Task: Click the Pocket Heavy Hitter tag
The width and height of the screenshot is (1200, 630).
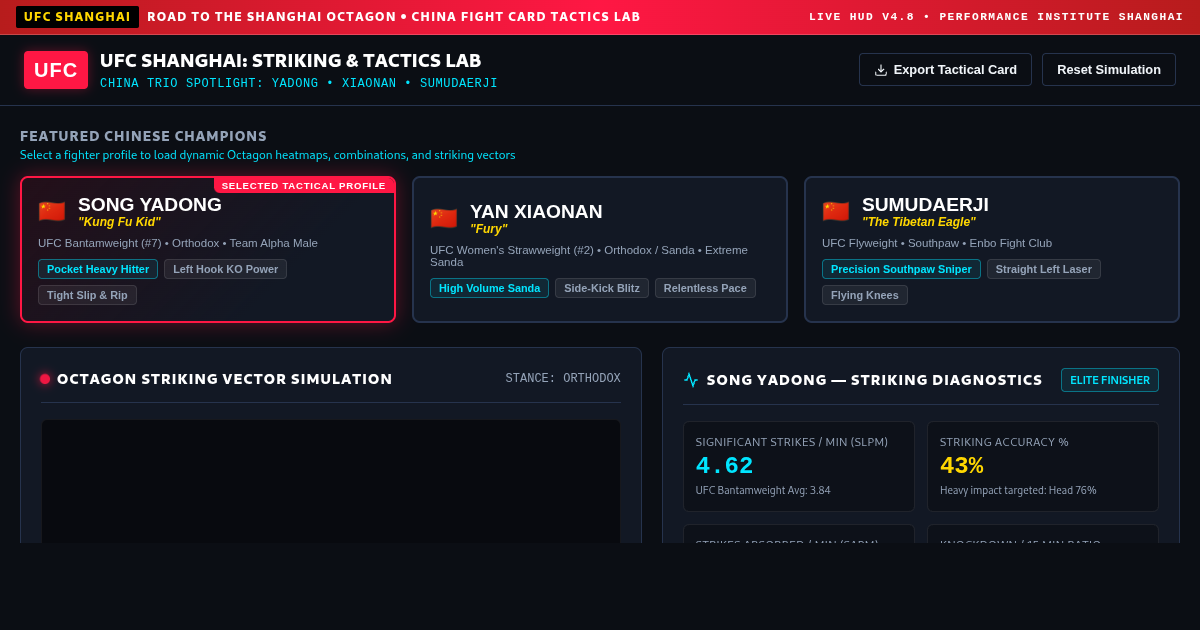Action: pyautogui.click(x=98, y=269)
